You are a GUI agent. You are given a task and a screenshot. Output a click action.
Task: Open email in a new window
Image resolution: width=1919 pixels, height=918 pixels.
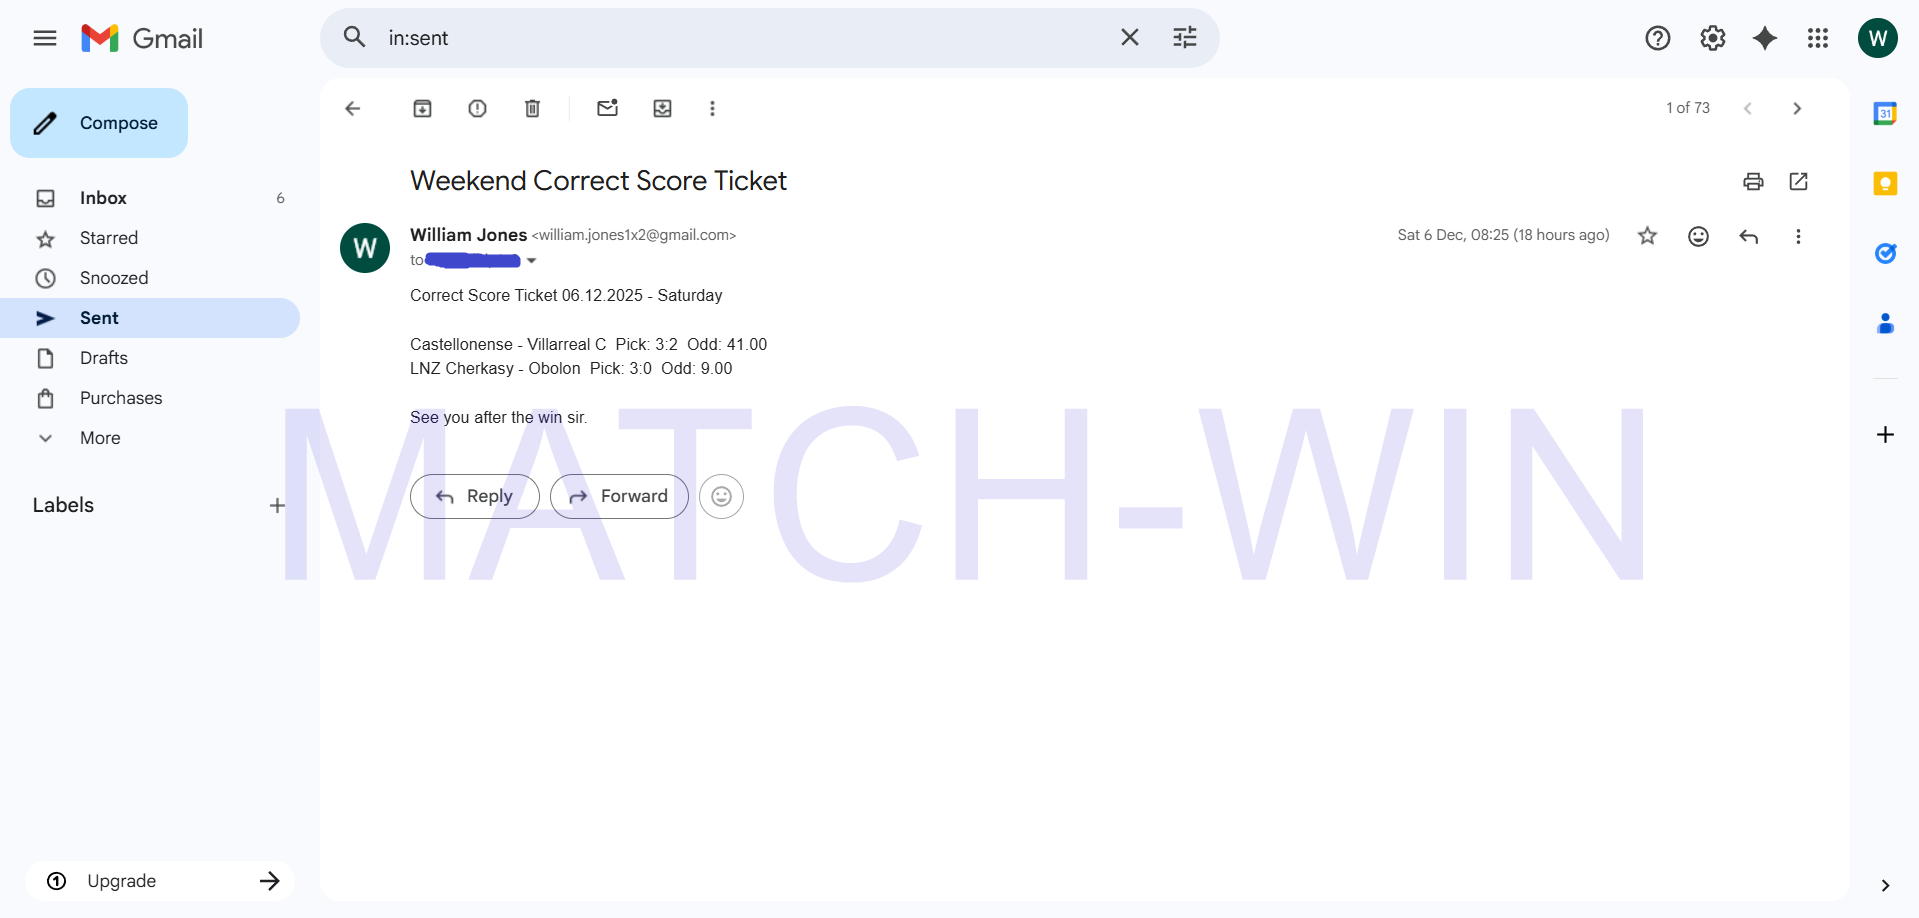[x=1798, y=181]
